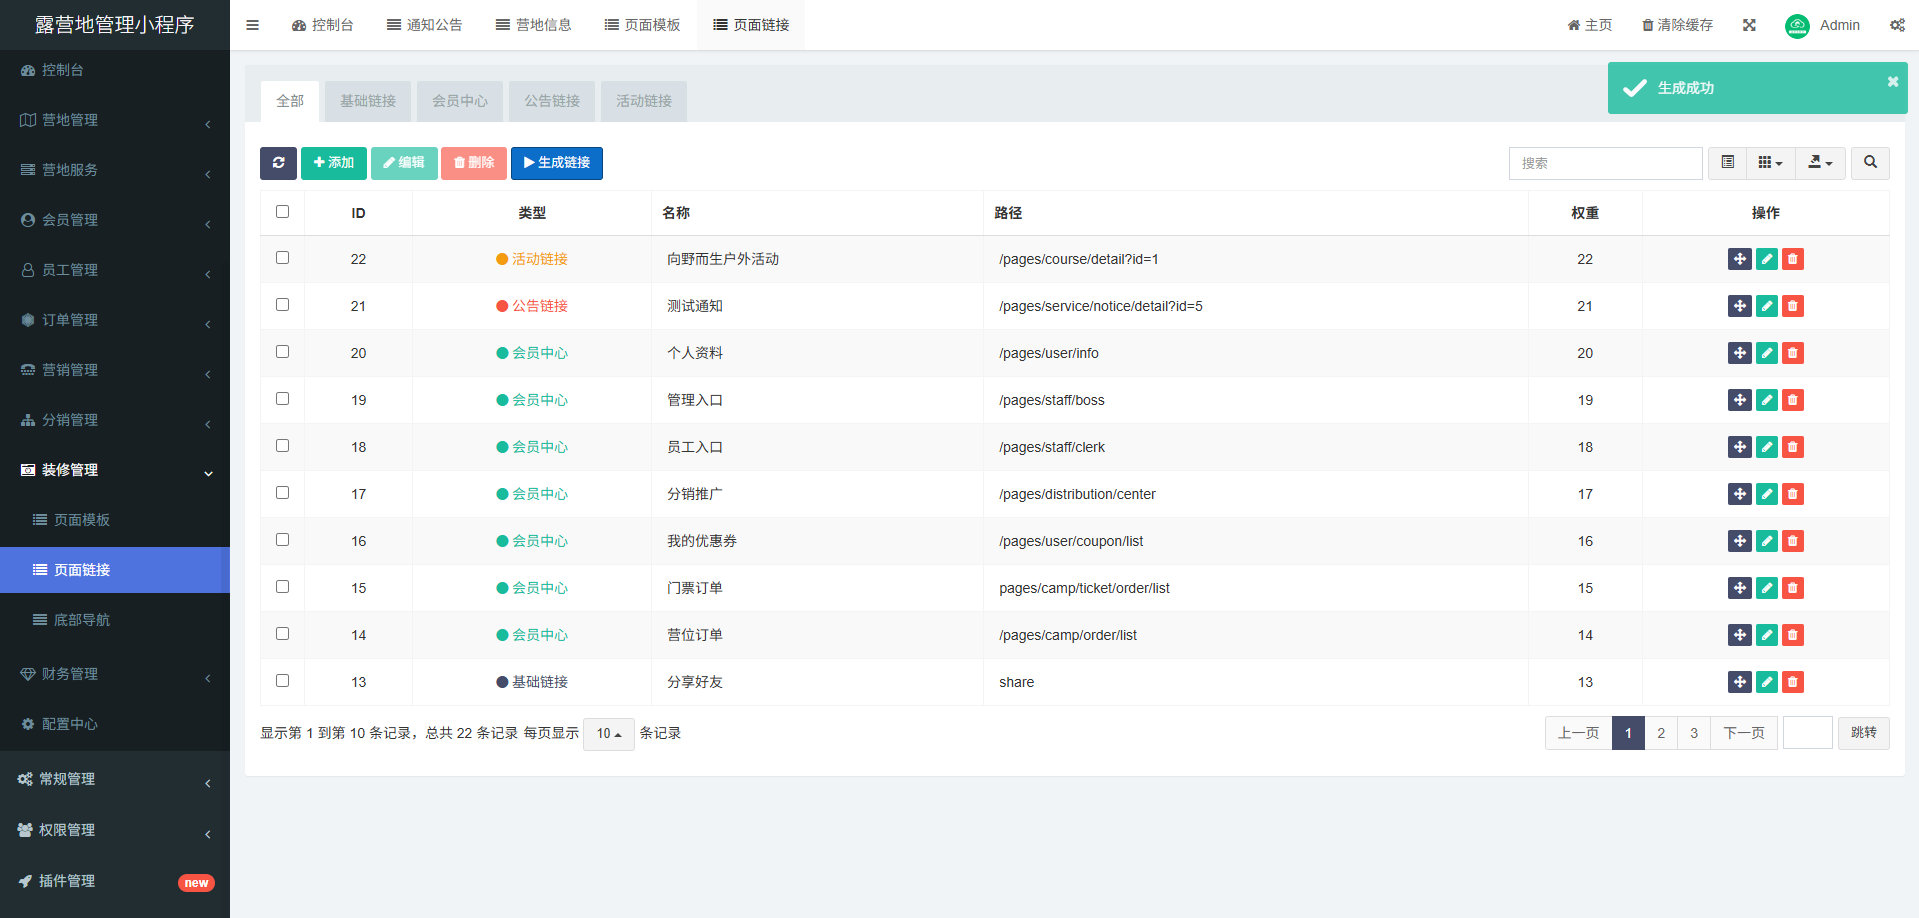Delete 测试通知 row trash icon

click(1793, 306)
